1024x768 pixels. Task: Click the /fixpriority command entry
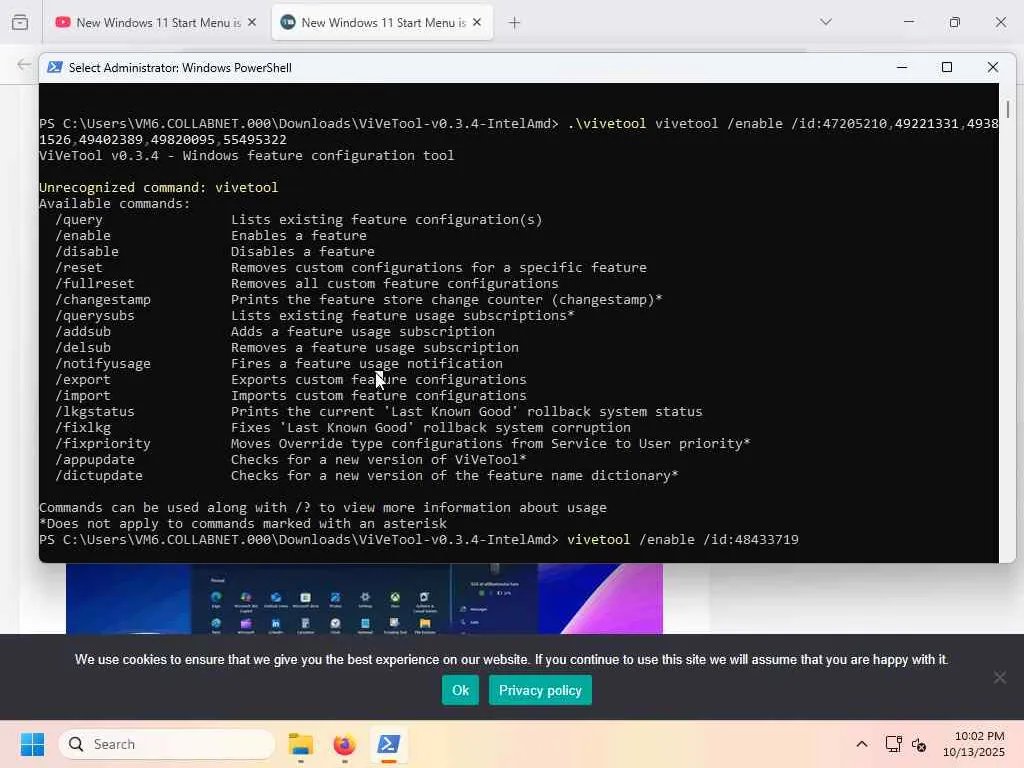tap(403, 443)
